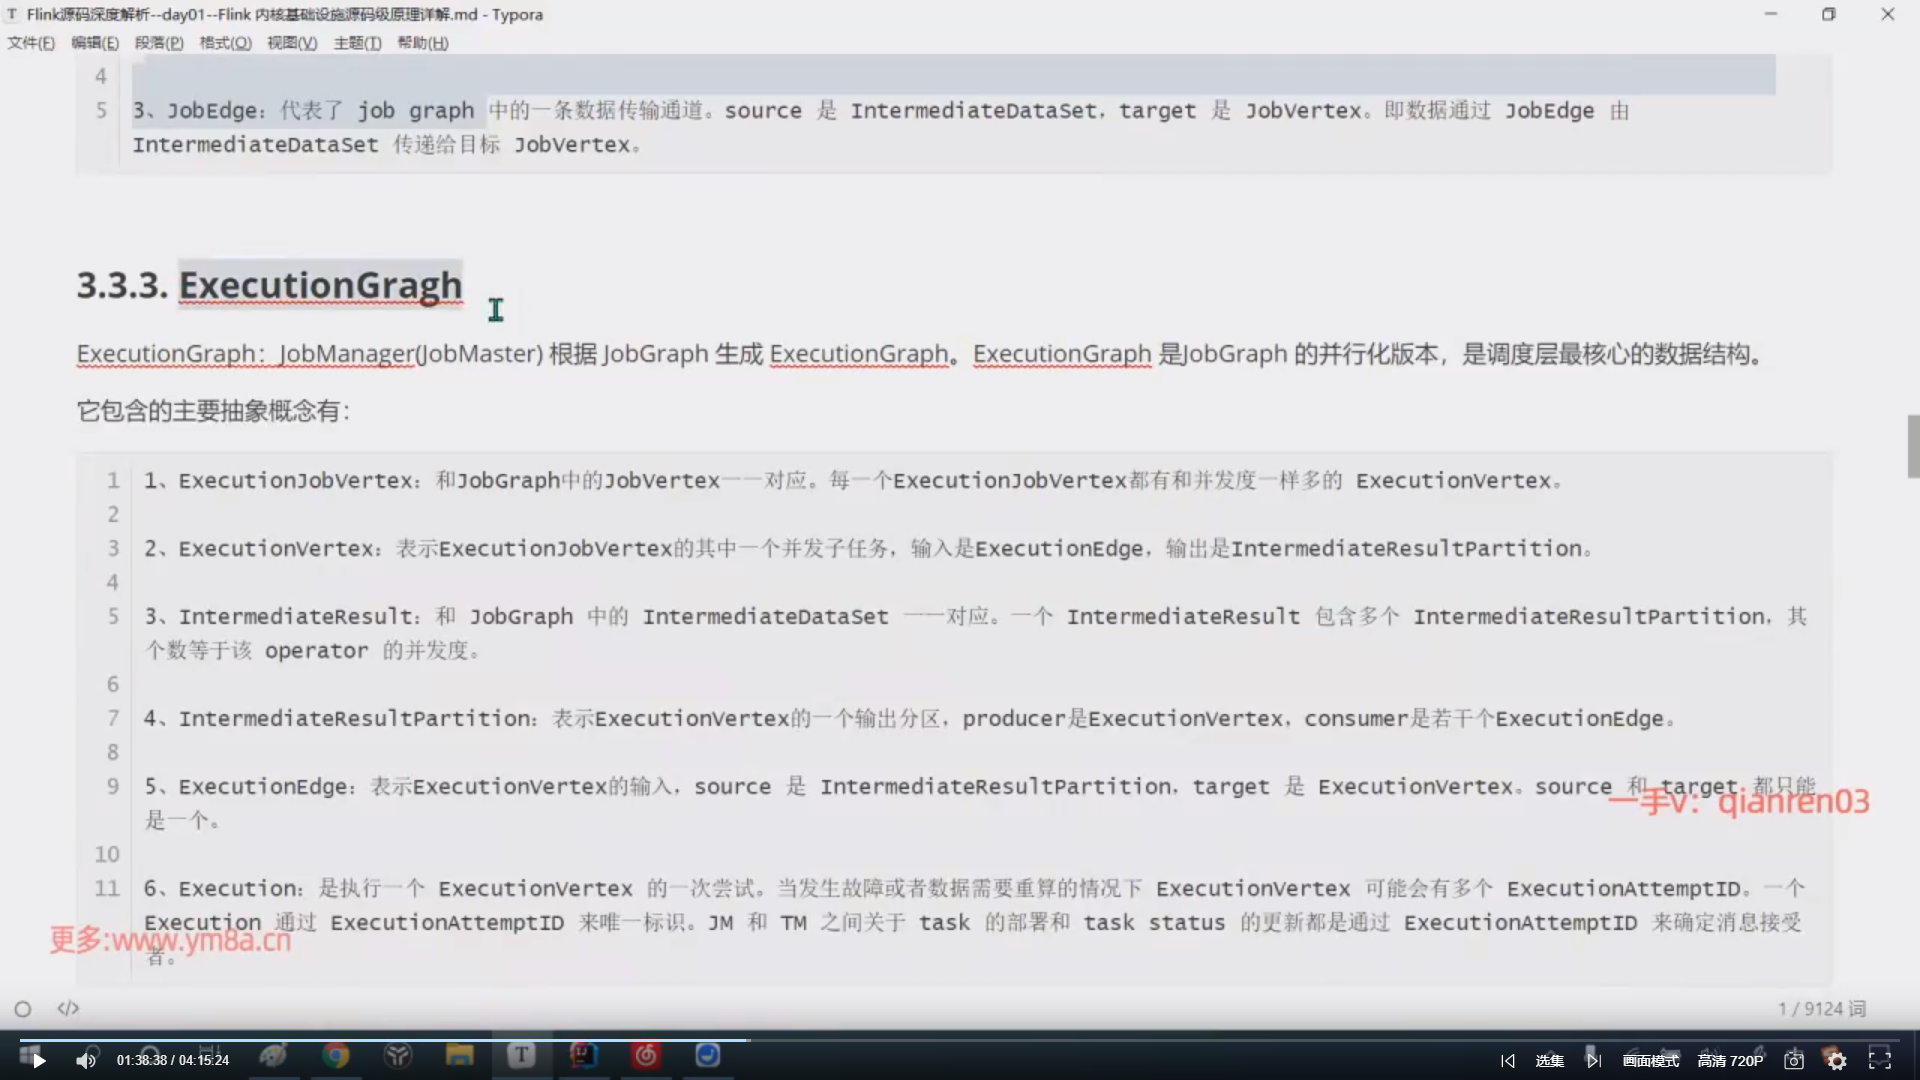Click the 1 / 9124 词 word count
This screenshot has height=1080, width=1920.
tap(1821, 1009)
